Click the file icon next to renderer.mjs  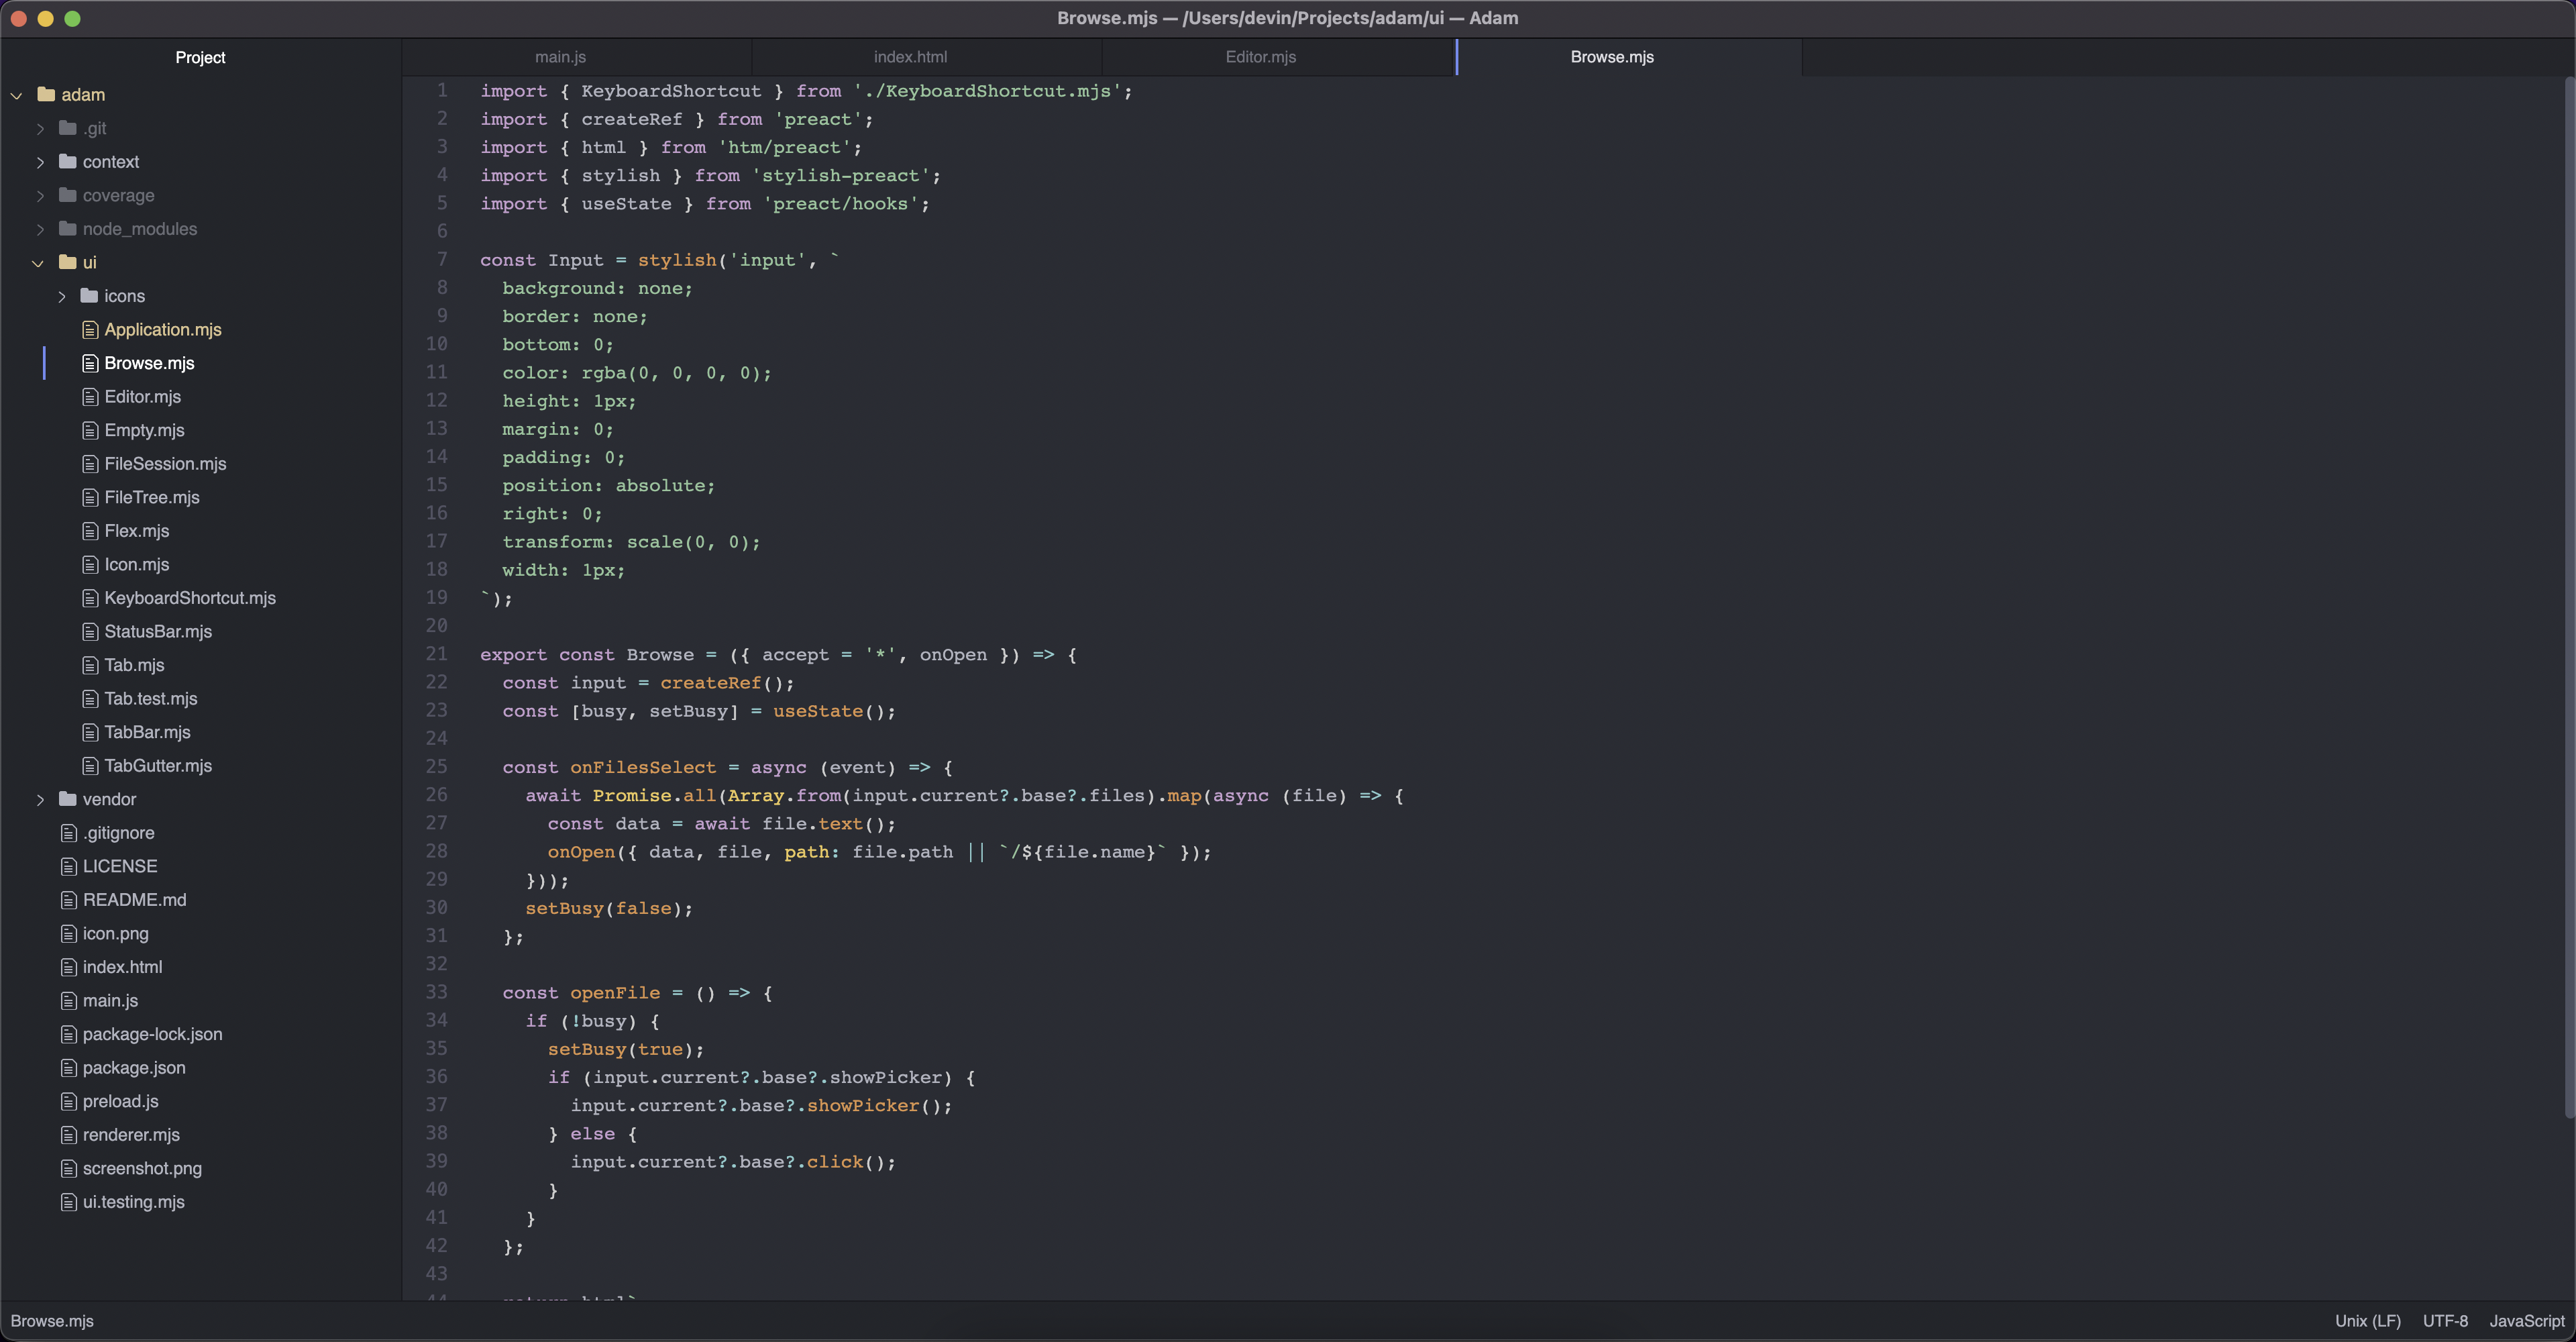(x=69, y=1135)
